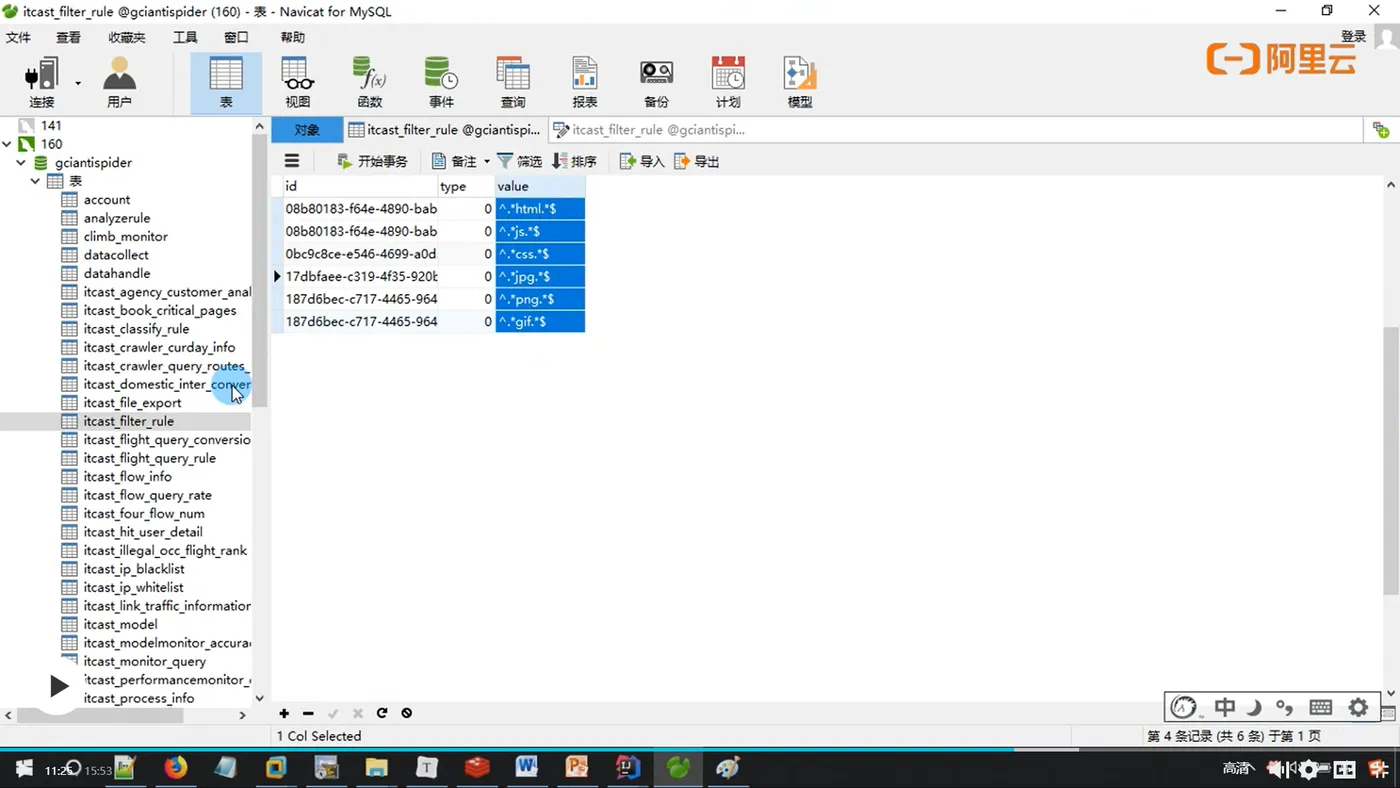Click the 备注 memo button

click(455, 161)
